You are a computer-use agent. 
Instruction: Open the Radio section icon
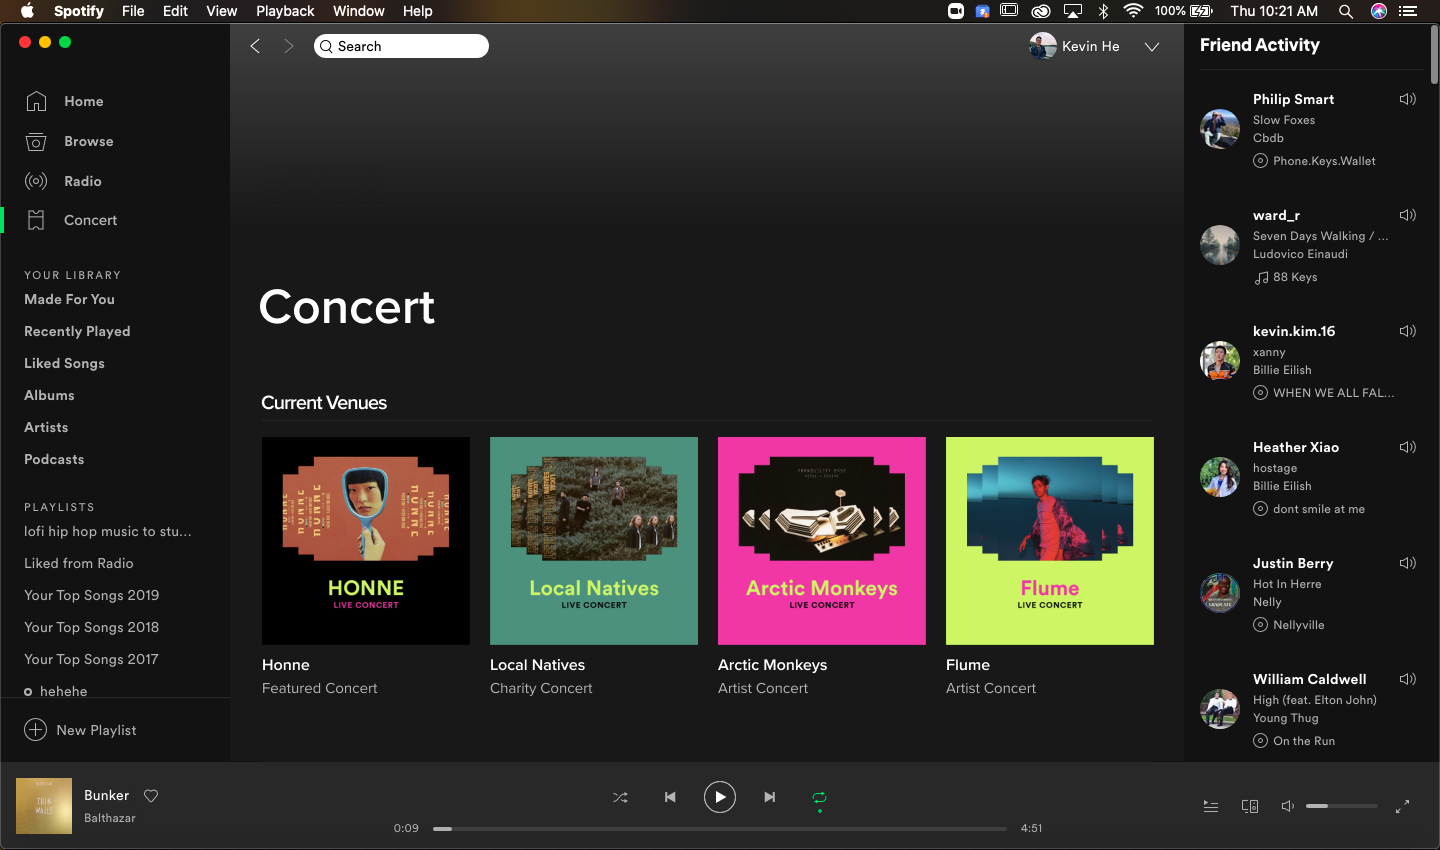click(x=36, y=181)
